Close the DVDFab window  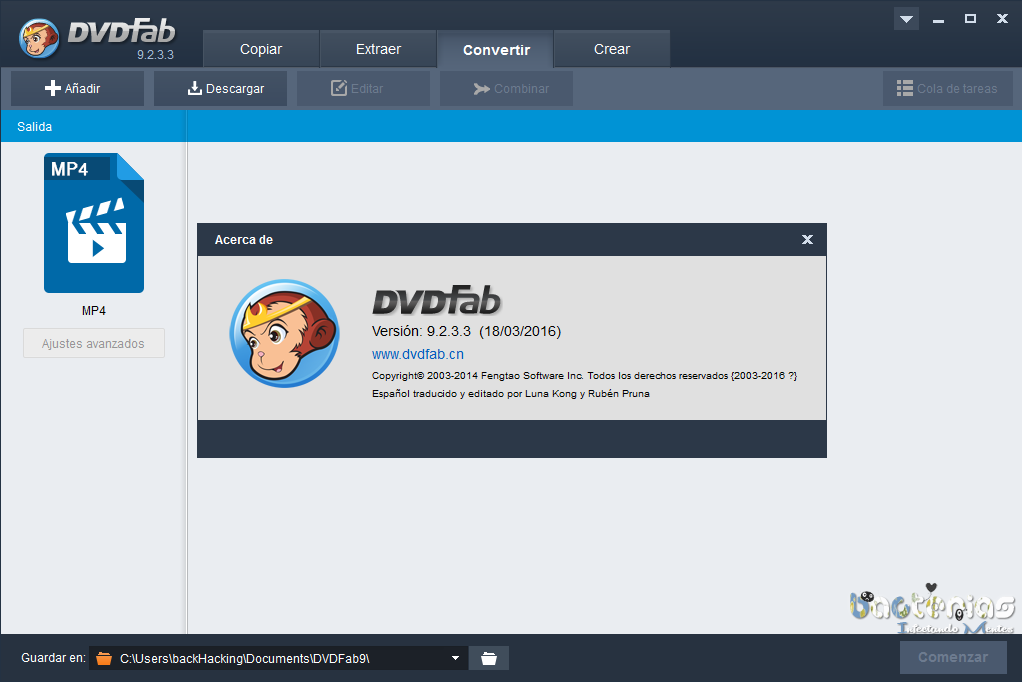pyautogui.click(x=1002, y=19)
